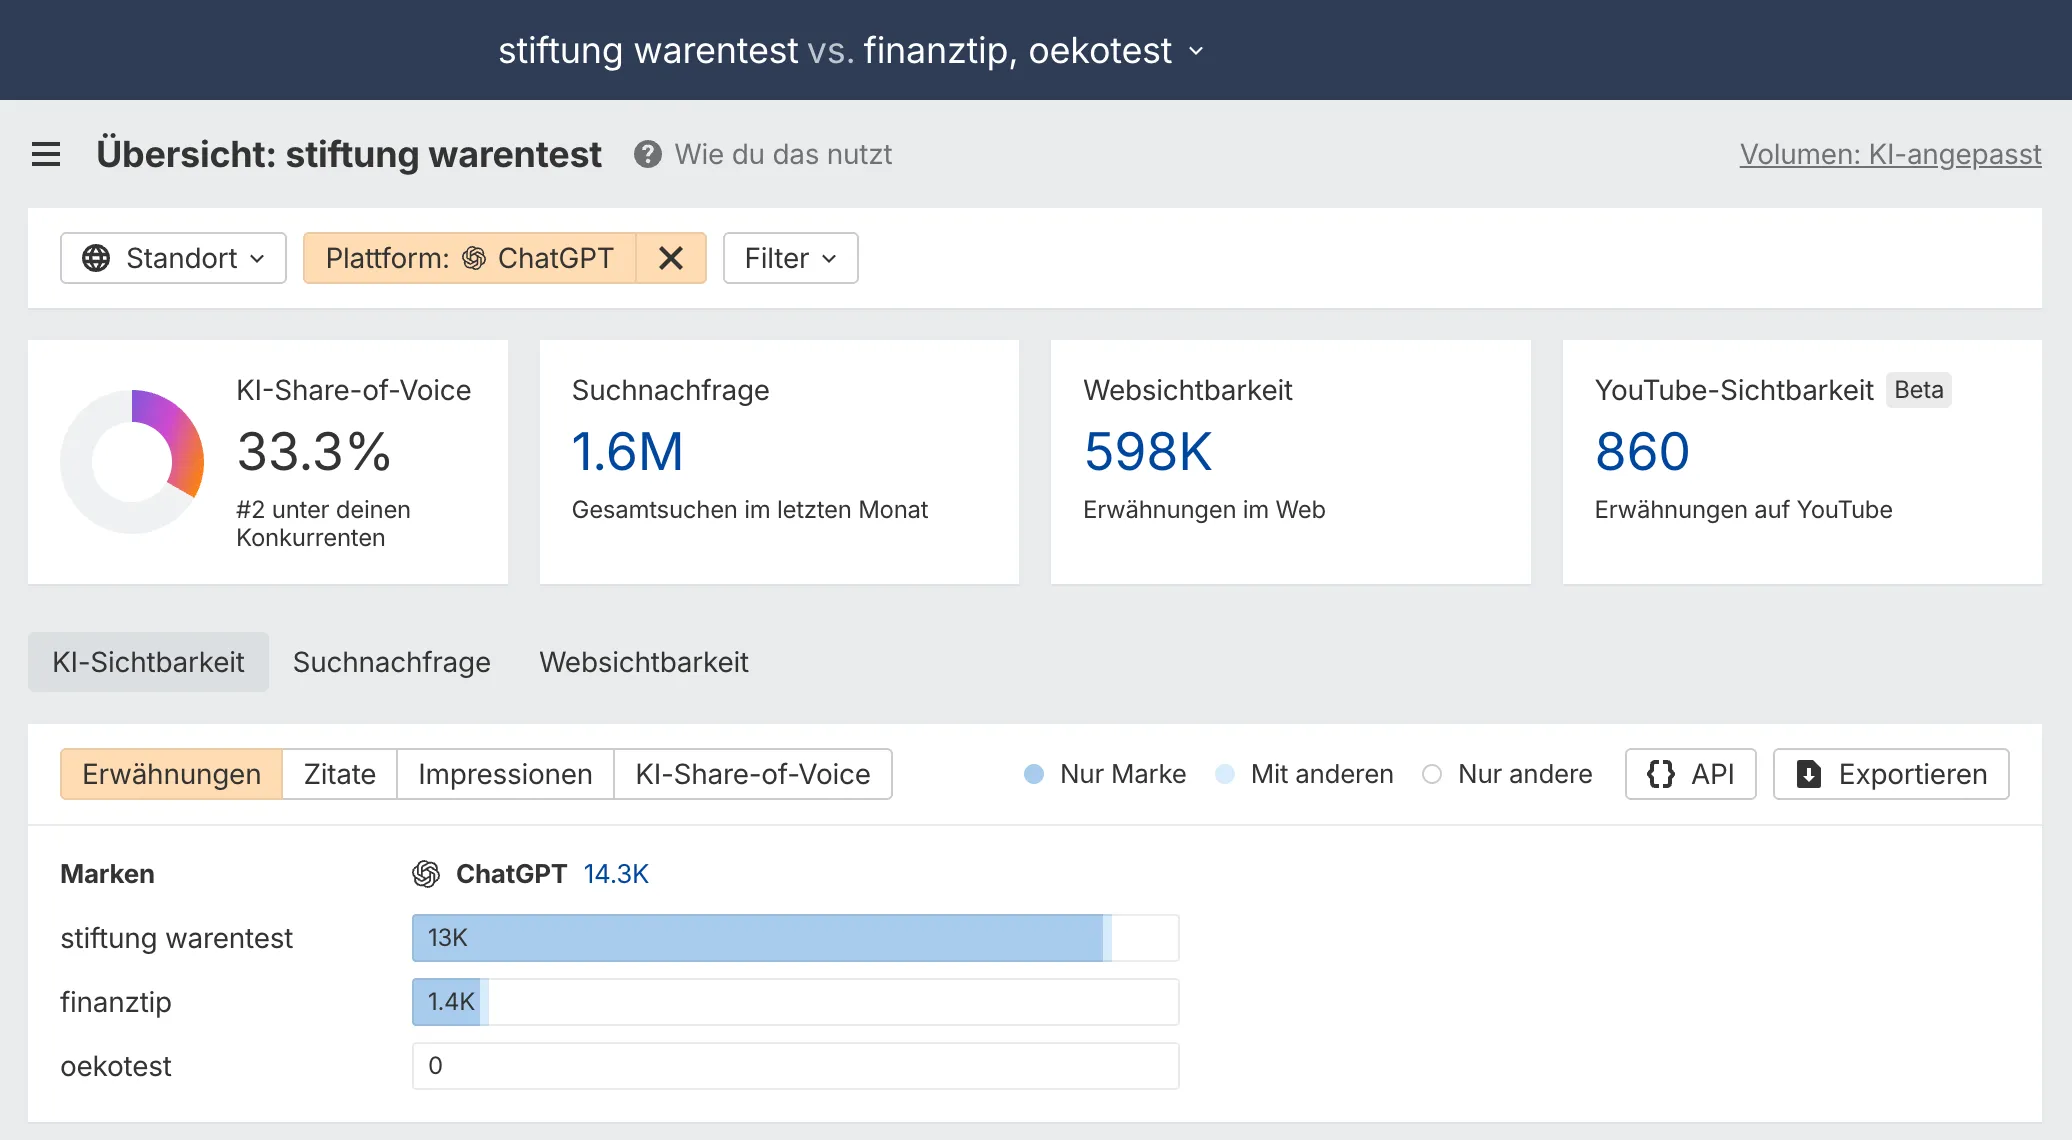The height and width of the screenshot is (1140, 2072).
Task: Toggle the Nur Marke legend item
Action: (x=1105, y=774)
